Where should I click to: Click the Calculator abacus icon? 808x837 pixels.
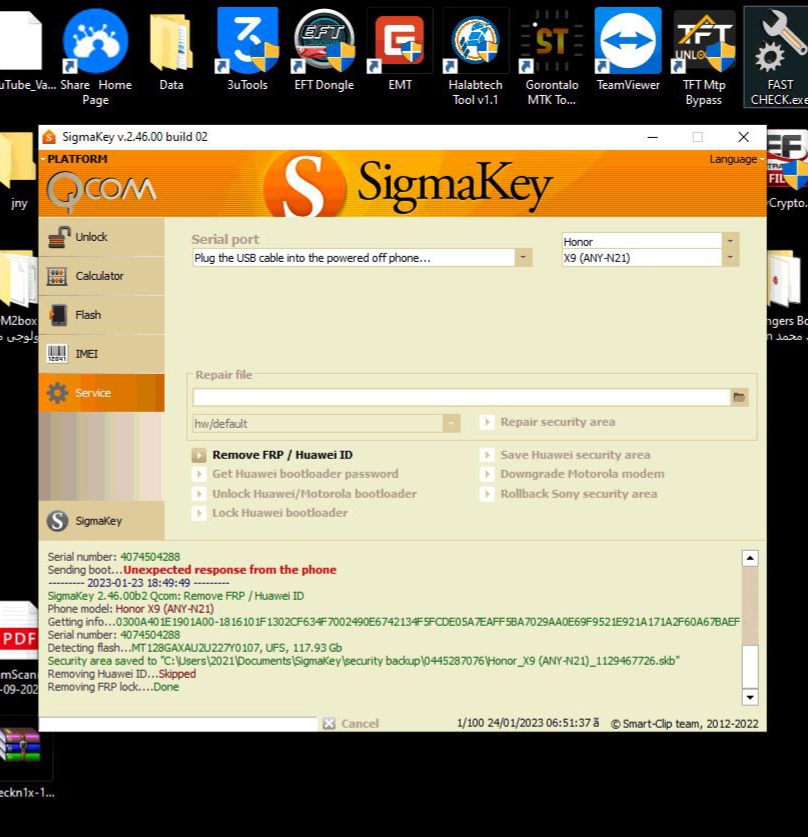point(57,277)
